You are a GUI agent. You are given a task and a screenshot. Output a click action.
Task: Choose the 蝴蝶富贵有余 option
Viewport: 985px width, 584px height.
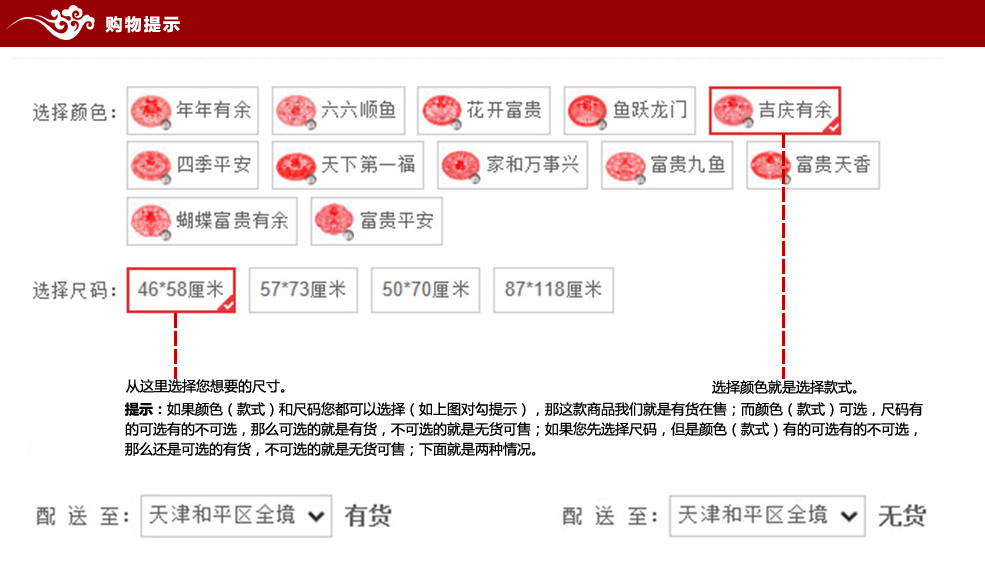pos(212,221)
